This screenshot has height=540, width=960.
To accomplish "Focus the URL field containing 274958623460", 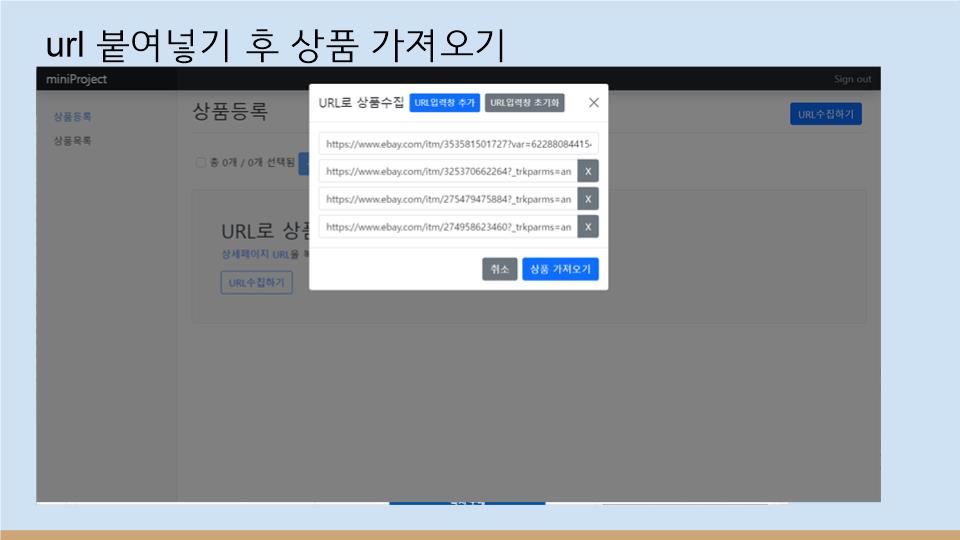I will (x=448, y=227).
